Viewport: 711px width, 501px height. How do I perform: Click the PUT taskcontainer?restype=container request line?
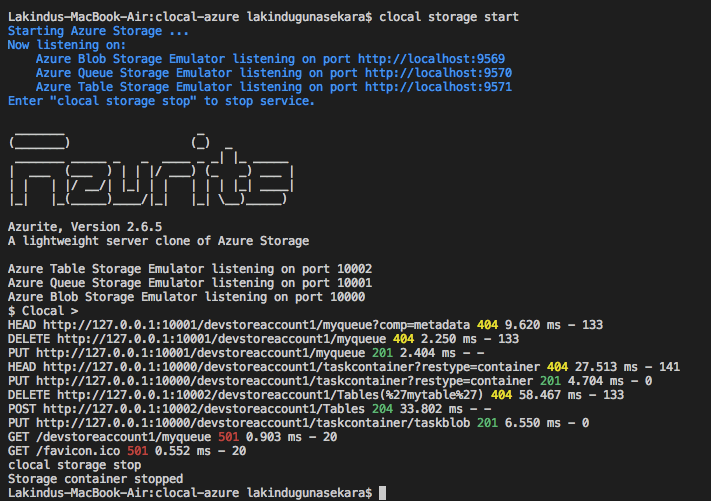point(330,382)
